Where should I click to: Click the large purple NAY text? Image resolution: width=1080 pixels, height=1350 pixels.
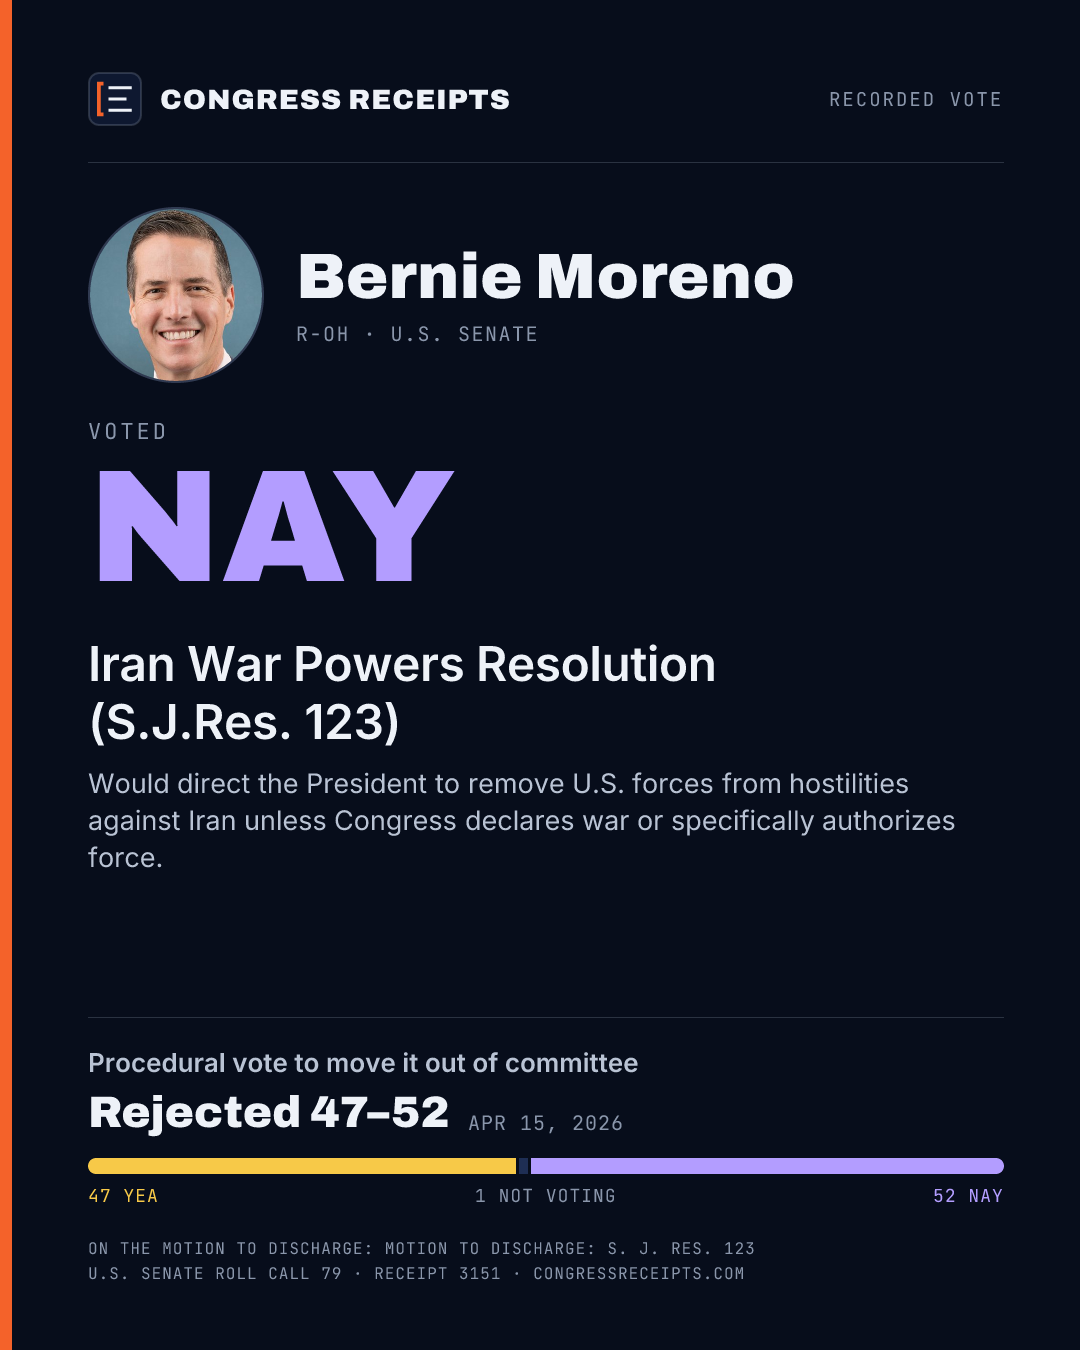(276, 526)
